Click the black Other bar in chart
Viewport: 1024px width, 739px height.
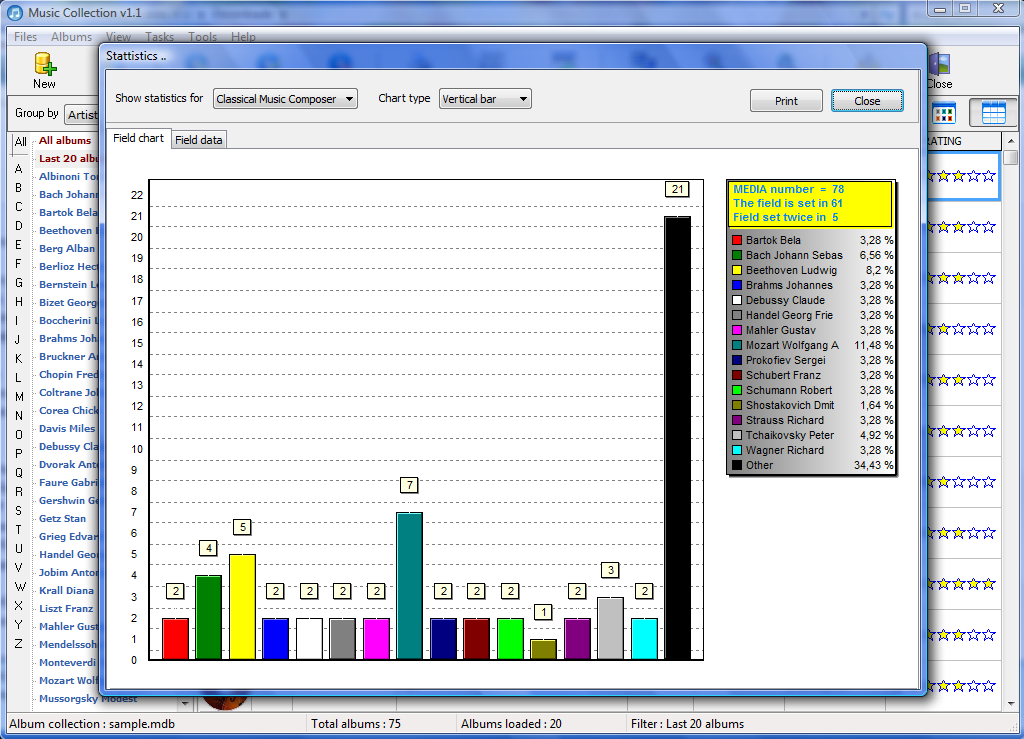pyautogui.click(x=677, y=438)
